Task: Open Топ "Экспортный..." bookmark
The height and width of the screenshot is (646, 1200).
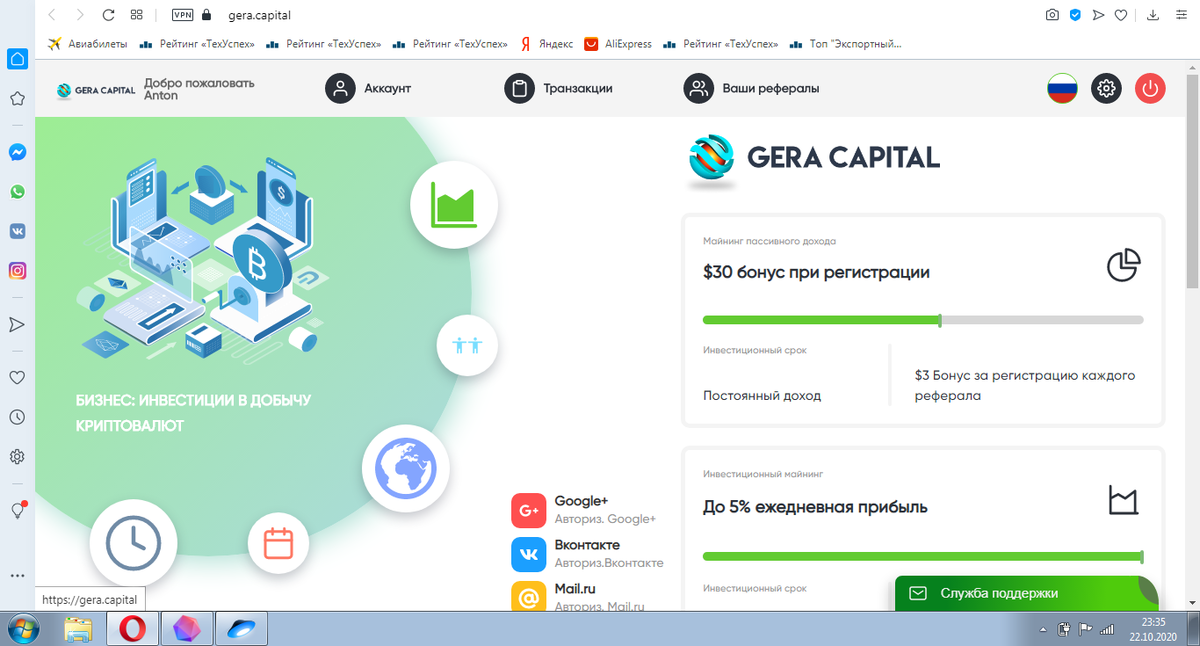Action: [x=846, y=44]
